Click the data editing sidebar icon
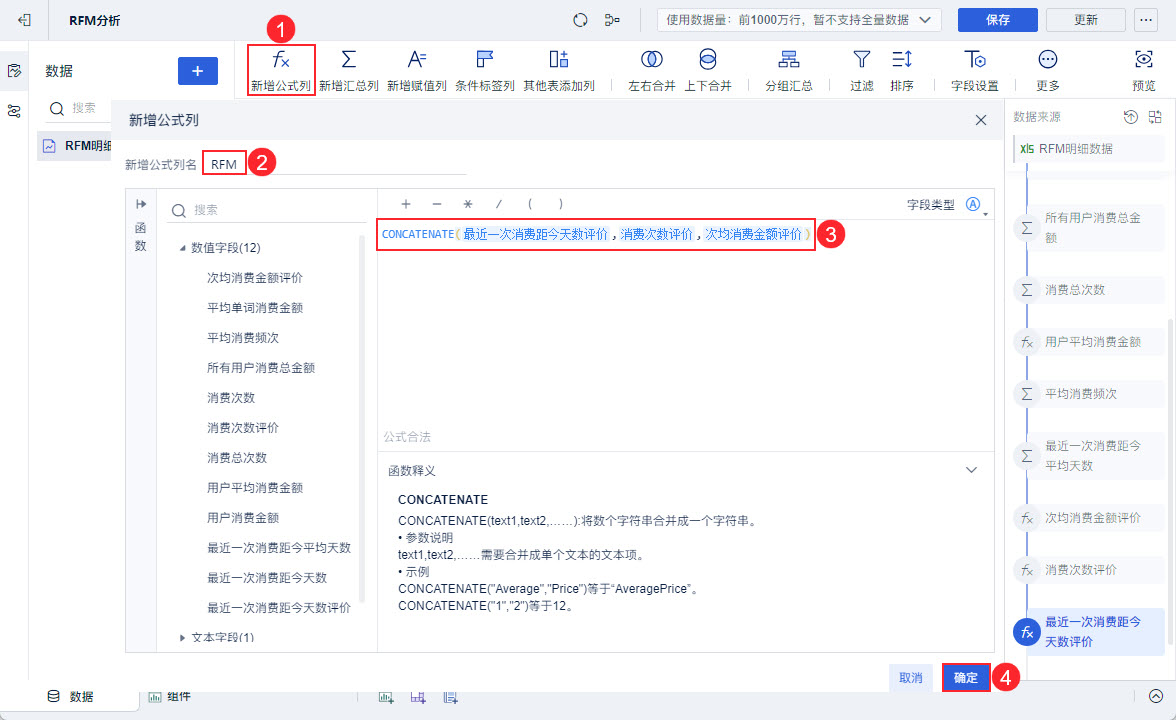The image size is (1176, 720). click(14, 70)
